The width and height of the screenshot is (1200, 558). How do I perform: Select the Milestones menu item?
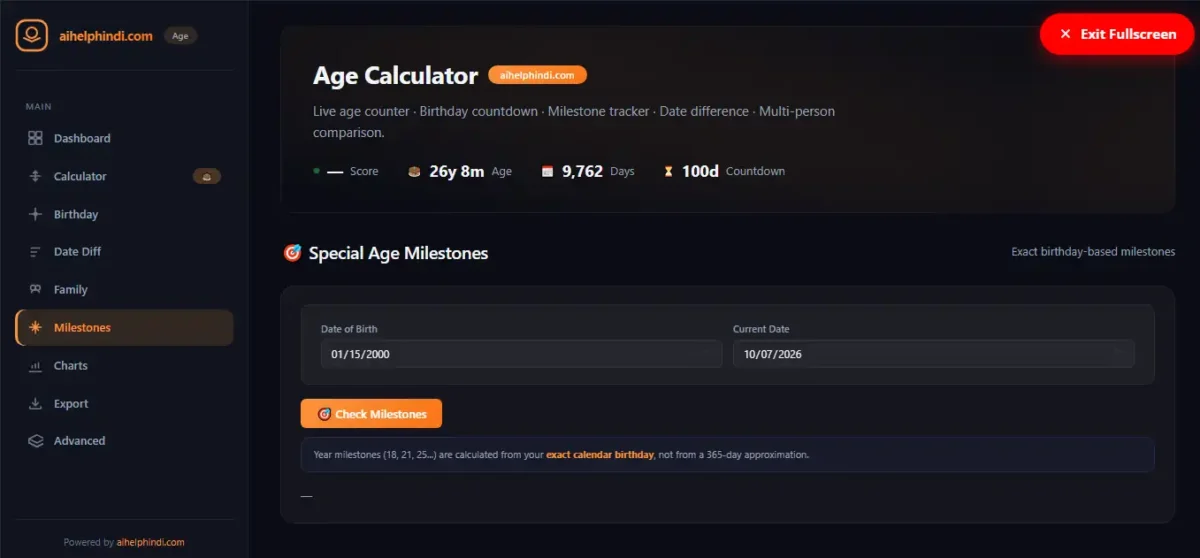point(125,328)
